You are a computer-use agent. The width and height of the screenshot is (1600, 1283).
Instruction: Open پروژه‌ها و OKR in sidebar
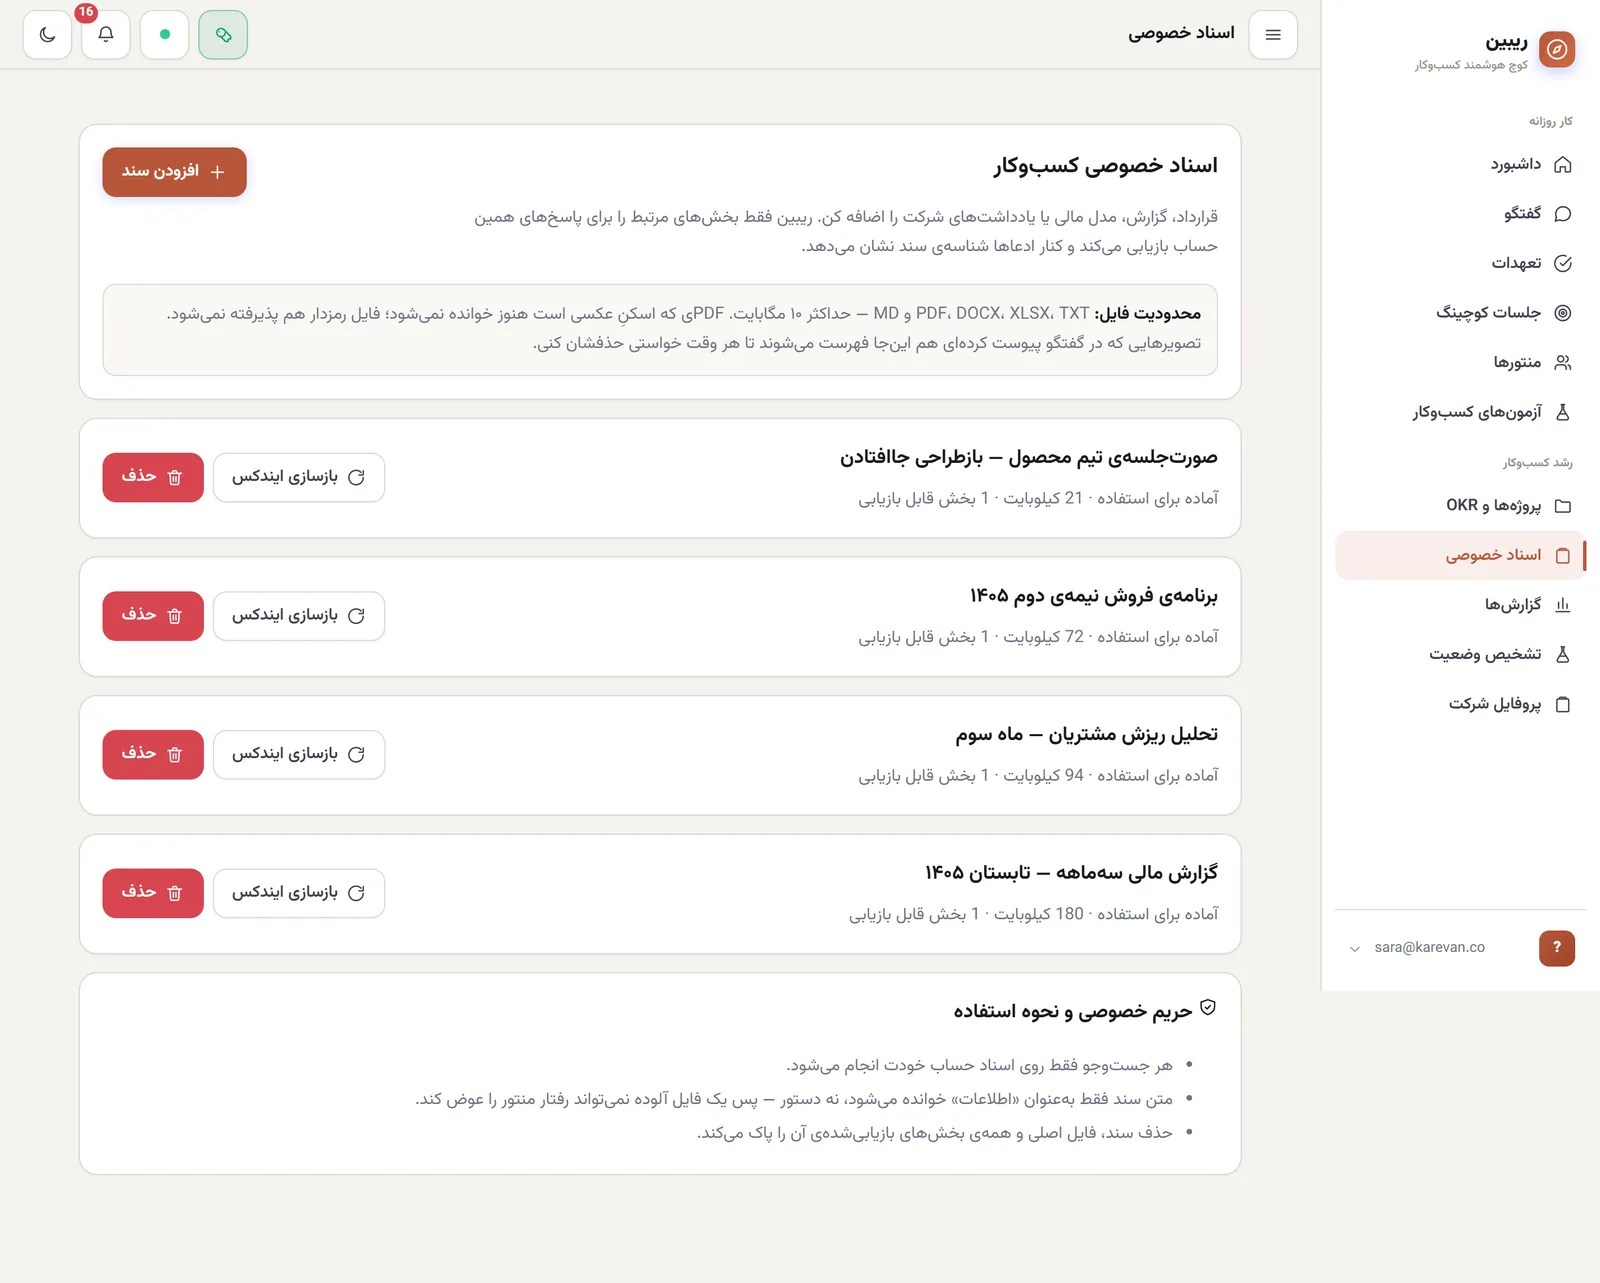click(x=1461, y=506)
